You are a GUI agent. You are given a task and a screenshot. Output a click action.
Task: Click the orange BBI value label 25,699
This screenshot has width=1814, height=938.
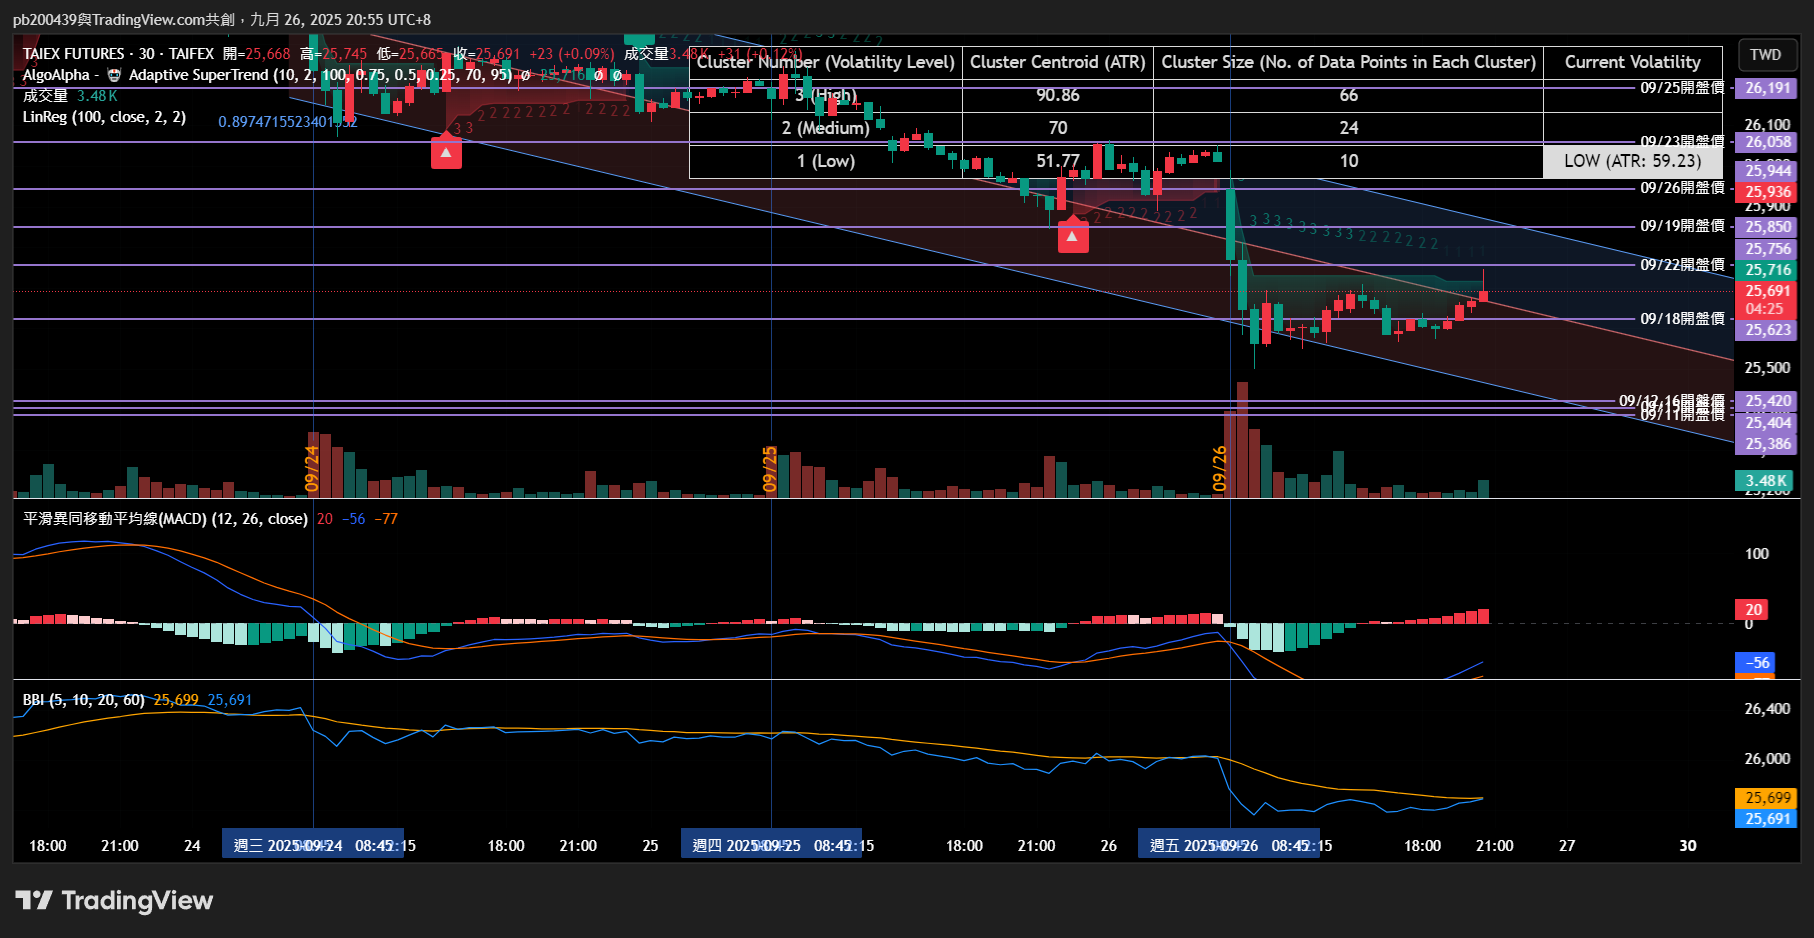(1767, 798)
